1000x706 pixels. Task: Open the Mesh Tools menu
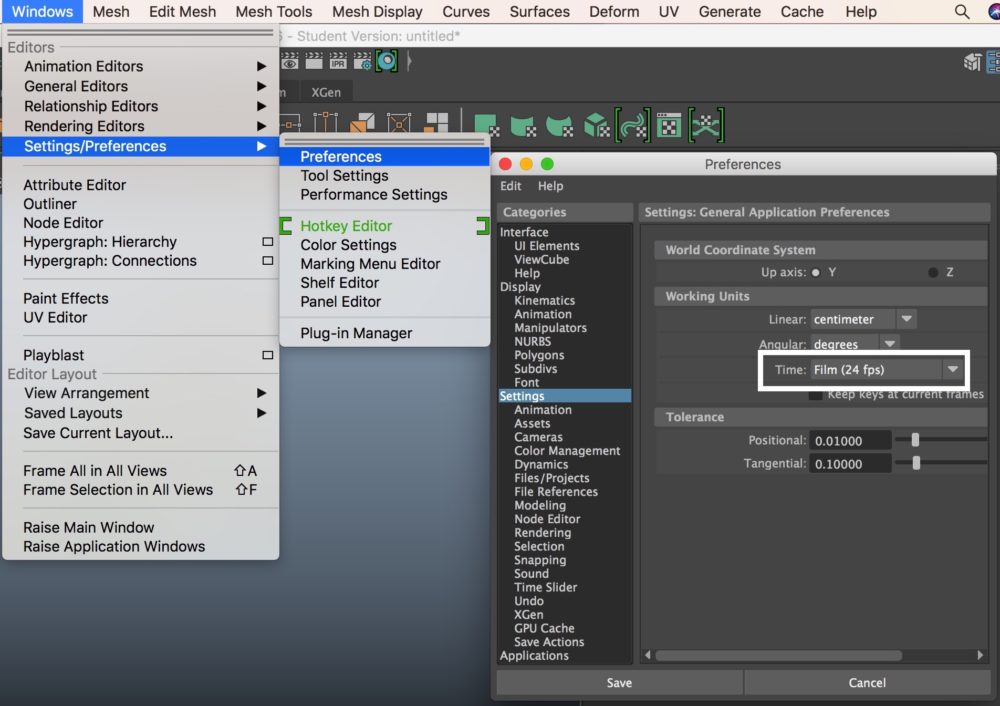coord(274,11)
